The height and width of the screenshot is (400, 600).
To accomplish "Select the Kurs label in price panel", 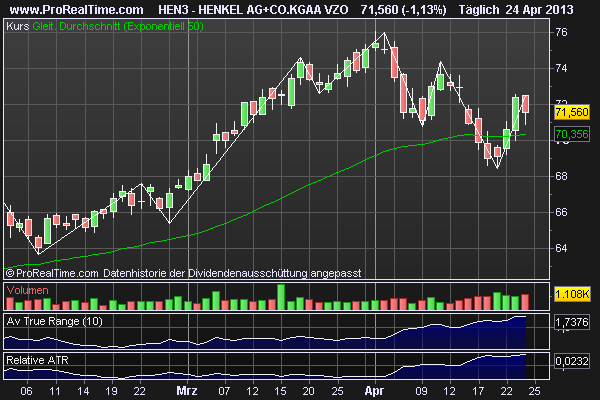I will click(x=18, y=26).
